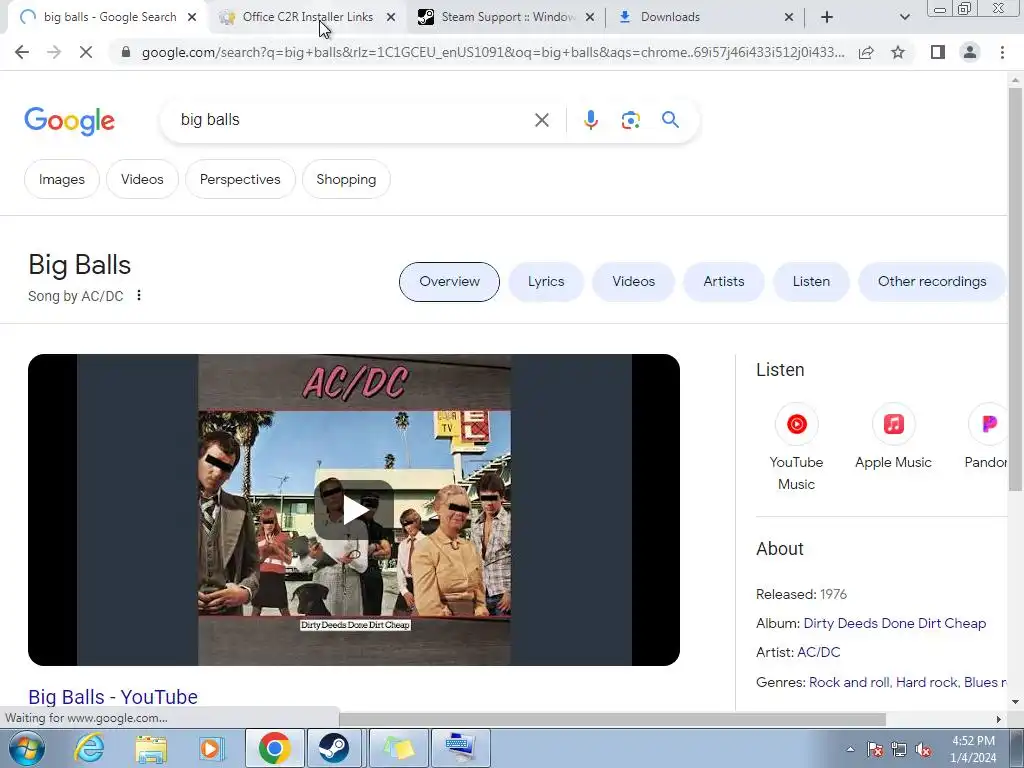Click the sticky notes taskbar icon

point(398,748)
